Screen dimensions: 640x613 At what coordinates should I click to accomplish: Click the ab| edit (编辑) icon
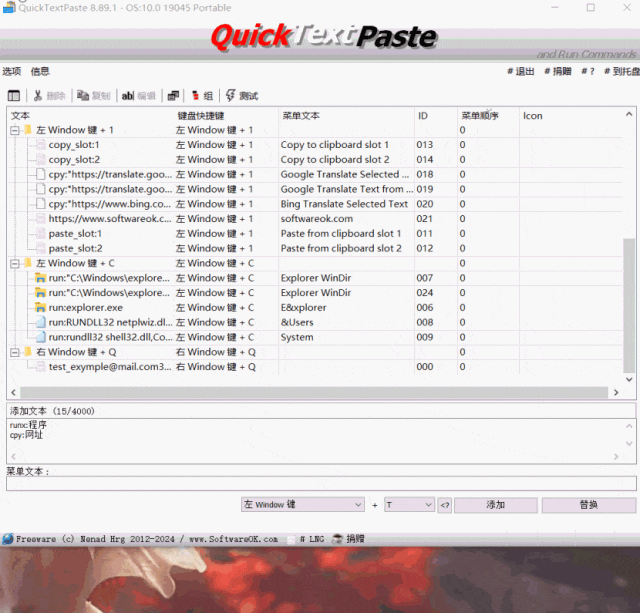[128, 96]
